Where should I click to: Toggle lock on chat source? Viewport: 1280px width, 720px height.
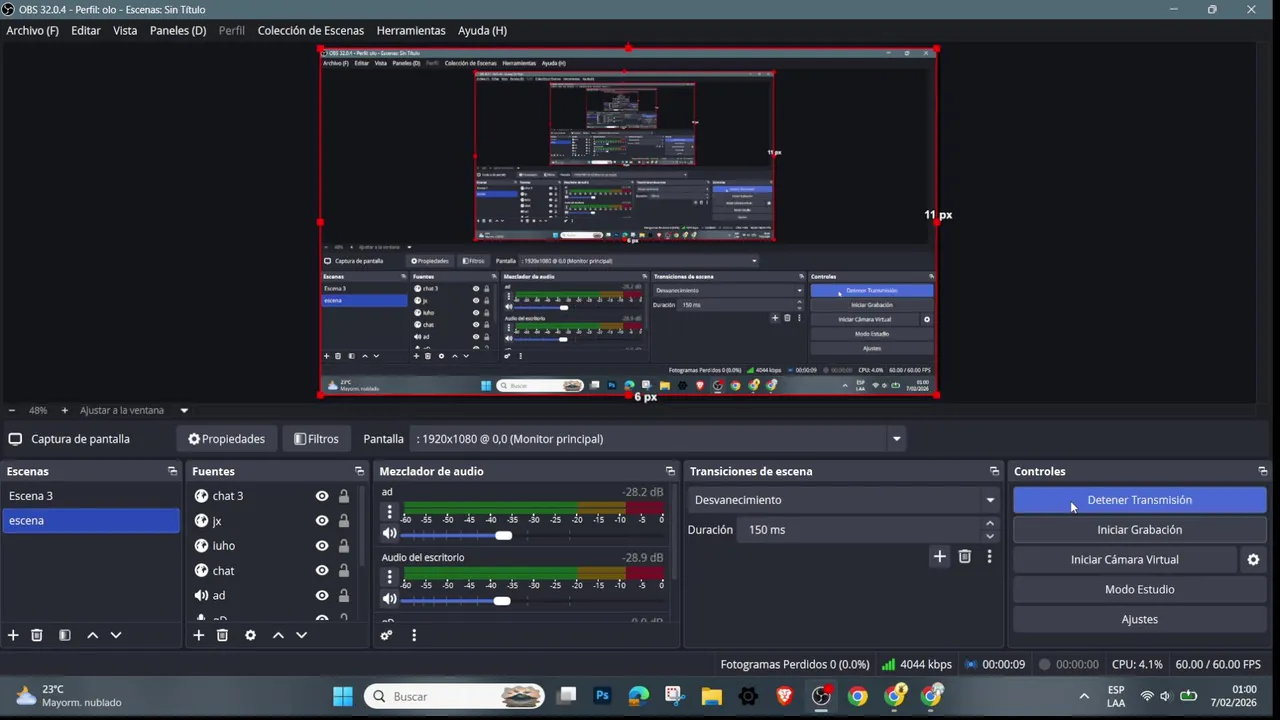(344, 571)
